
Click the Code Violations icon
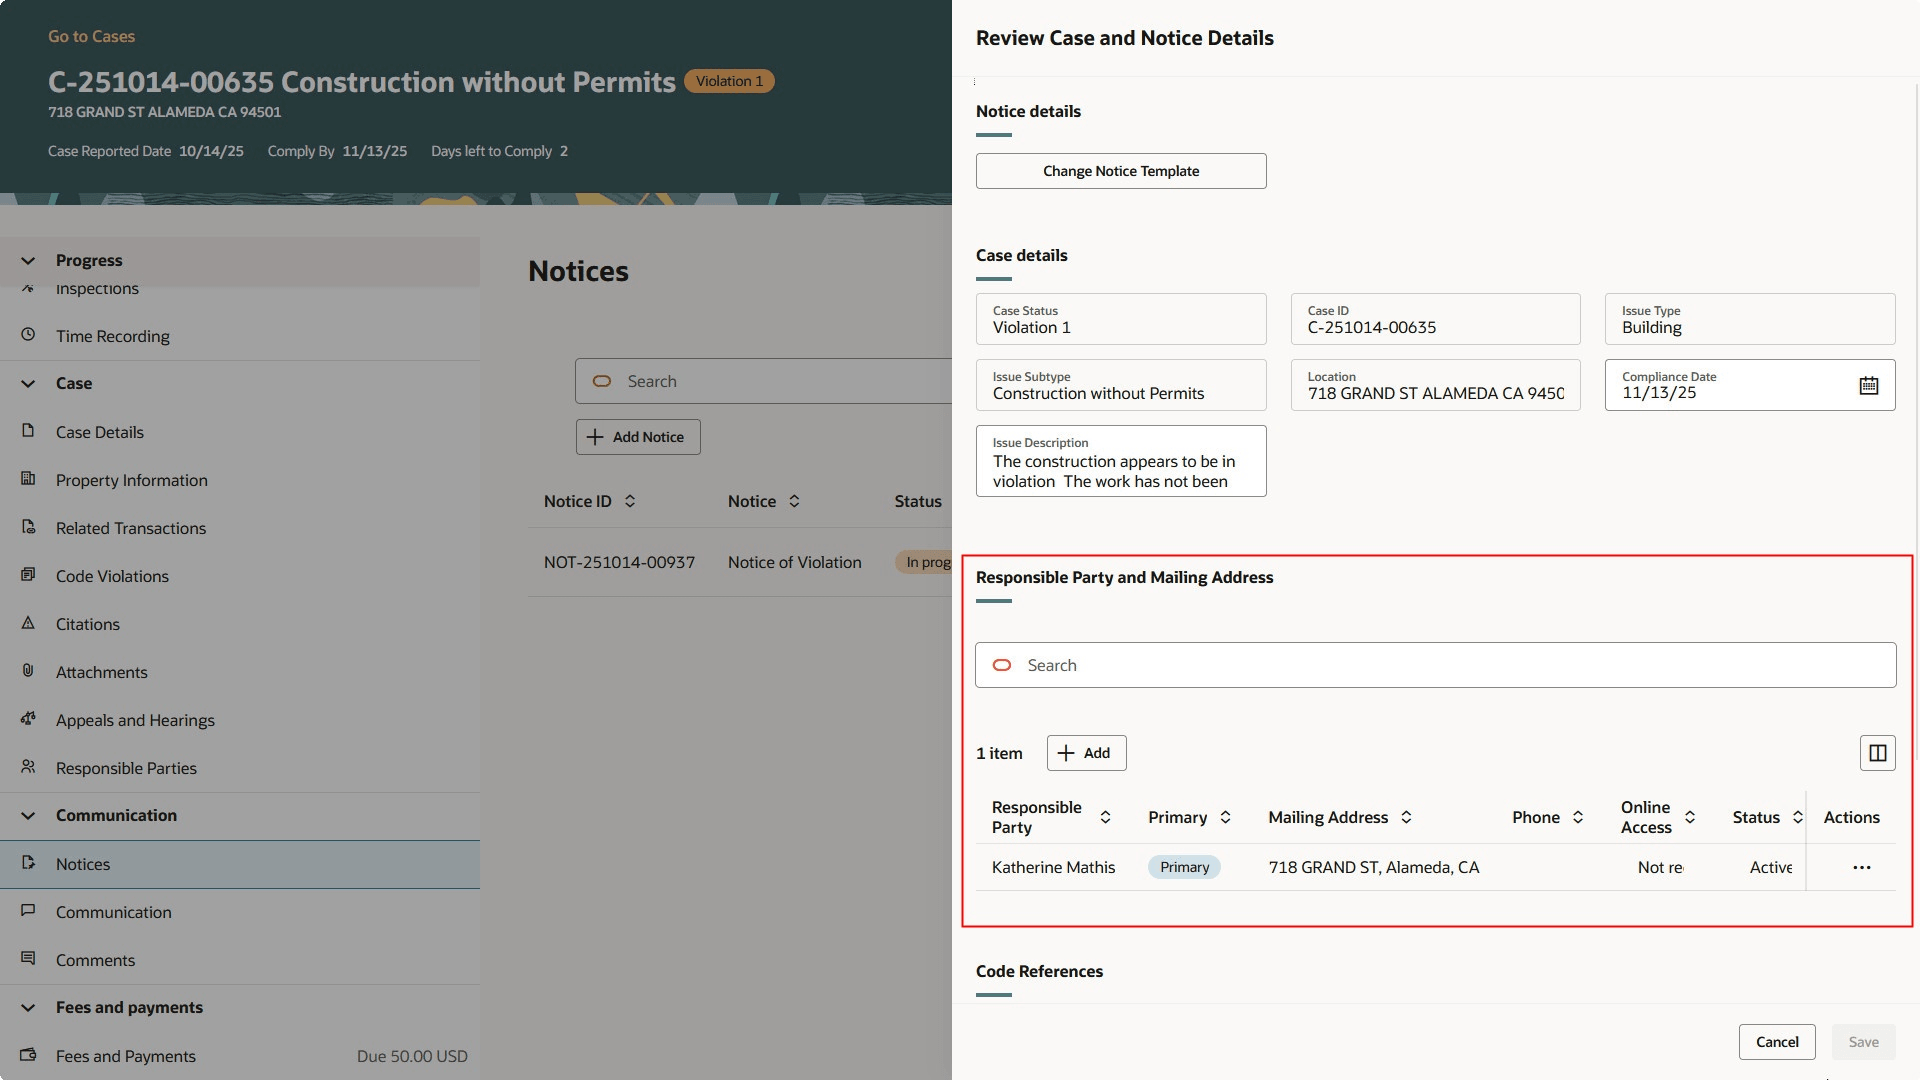(28, 575)
